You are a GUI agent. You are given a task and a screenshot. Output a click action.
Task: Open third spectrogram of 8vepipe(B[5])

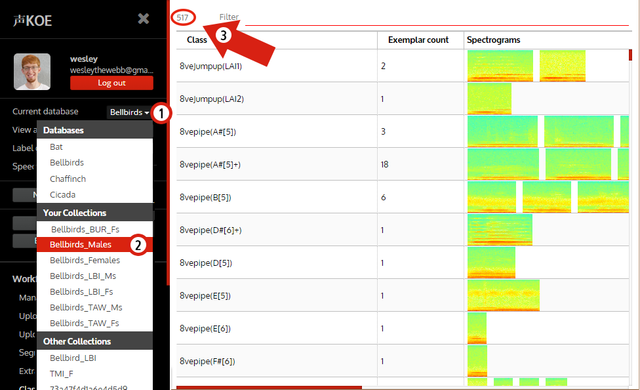(603, 197)
